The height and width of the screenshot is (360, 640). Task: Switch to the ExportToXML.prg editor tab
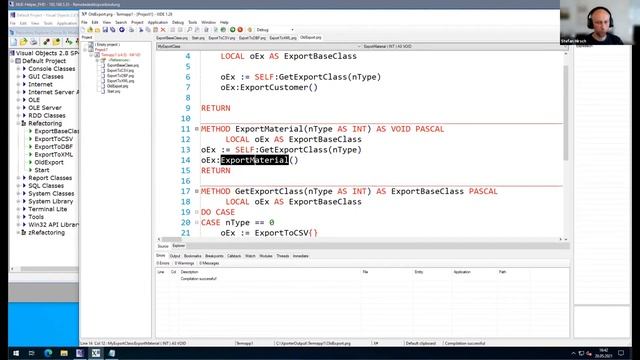pos(283,38)
